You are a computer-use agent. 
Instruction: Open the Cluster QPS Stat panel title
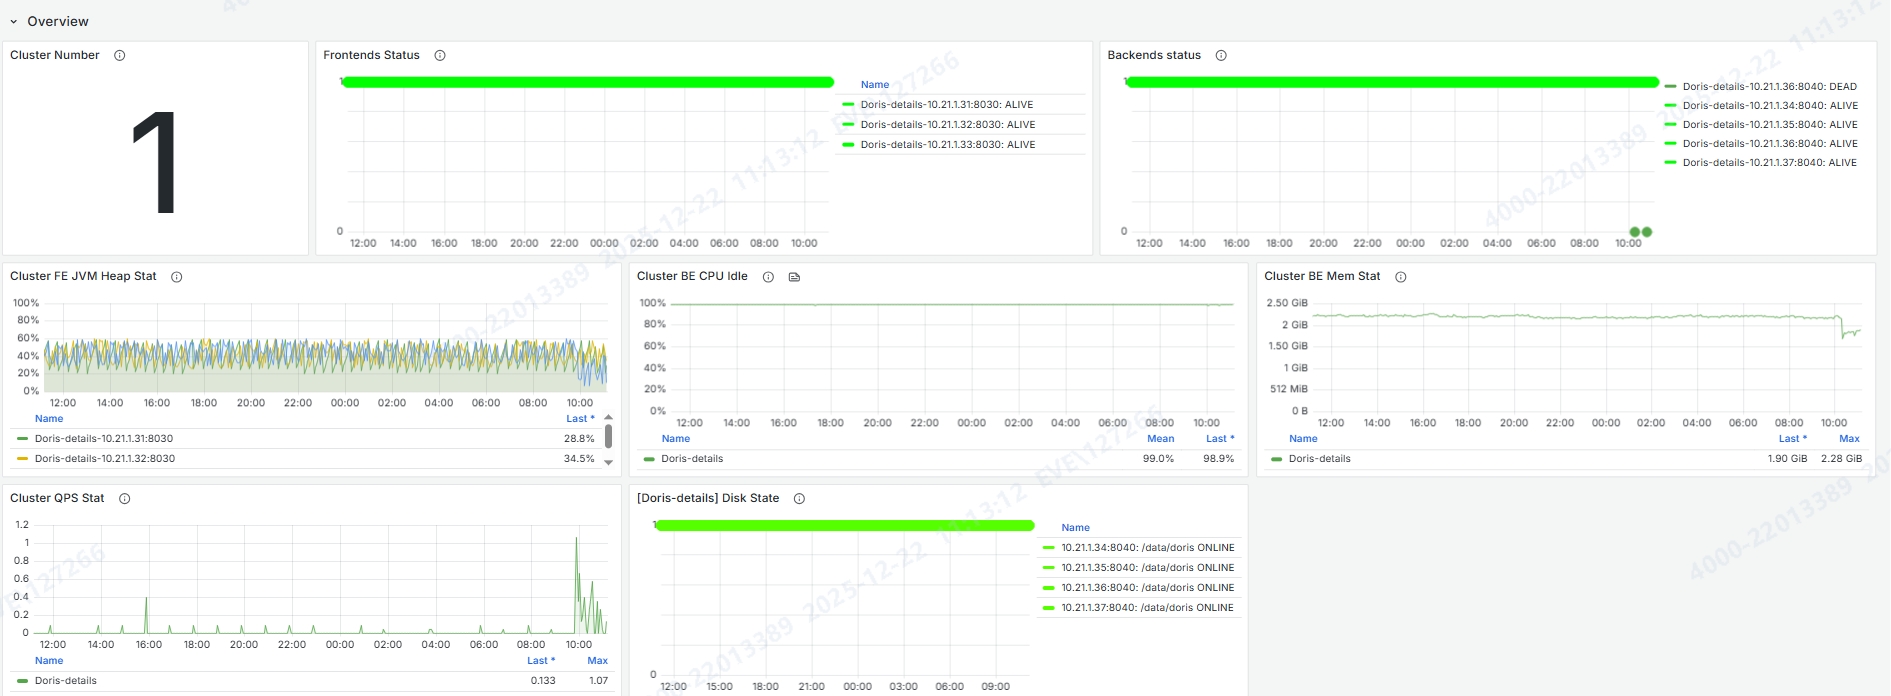(57, 498)
